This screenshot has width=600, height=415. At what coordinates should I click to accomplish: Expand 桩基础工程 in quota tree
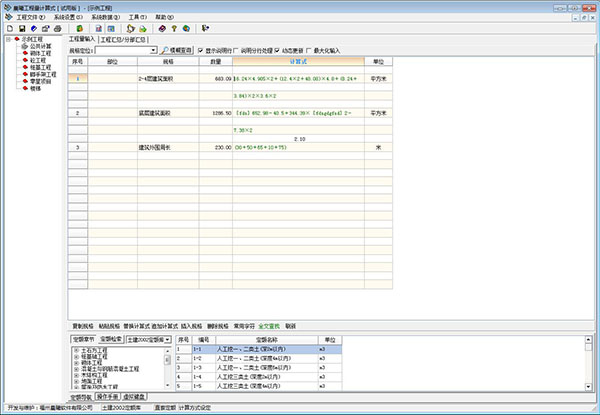(77, 356)
